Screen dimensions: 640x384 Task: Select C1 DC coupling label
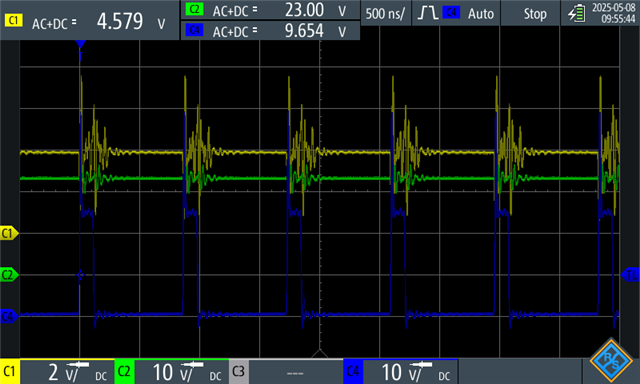click(101, 376)
